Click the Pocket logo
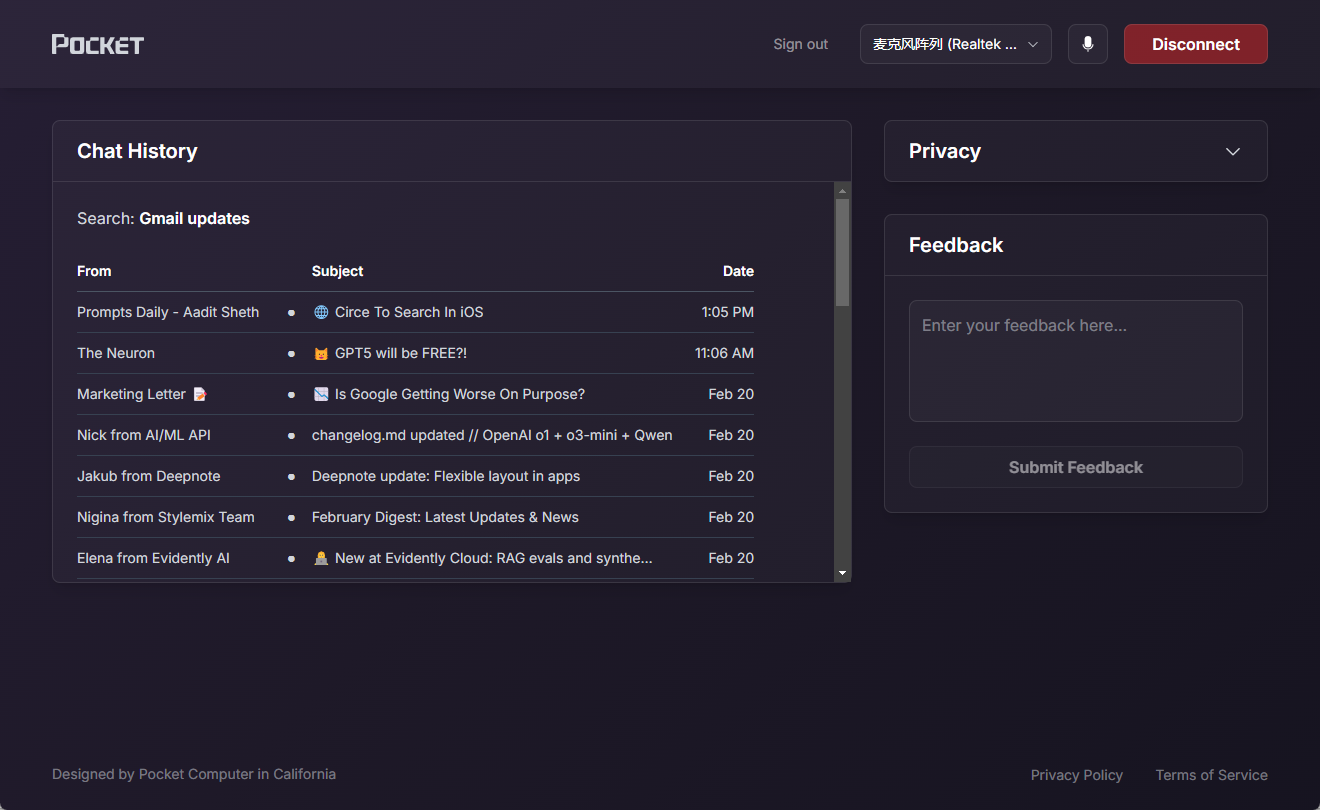 (98, 44)
